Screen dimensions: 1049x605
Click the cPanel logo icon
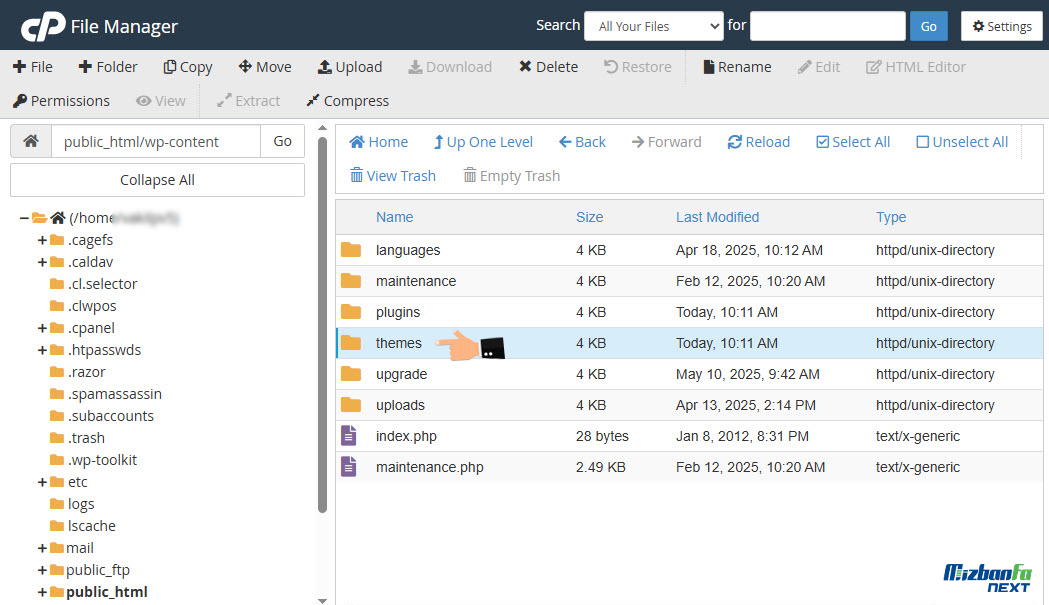pyautogui.click(x=43, y=26)
